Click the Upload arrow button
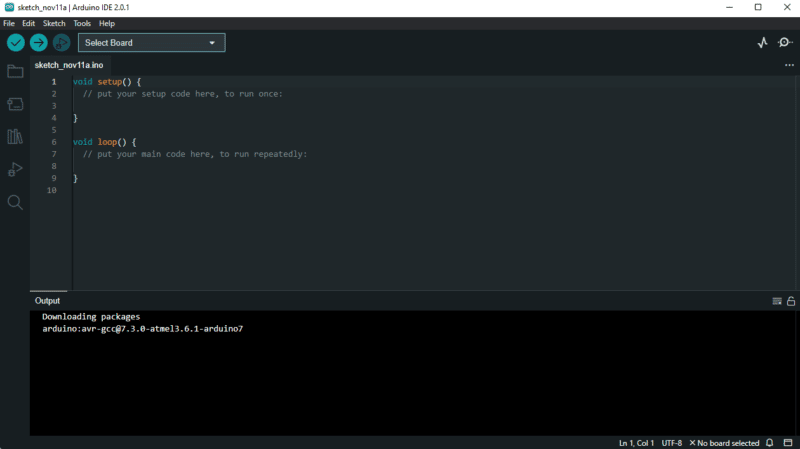This screenshot has height=449, width=800. 38,42
